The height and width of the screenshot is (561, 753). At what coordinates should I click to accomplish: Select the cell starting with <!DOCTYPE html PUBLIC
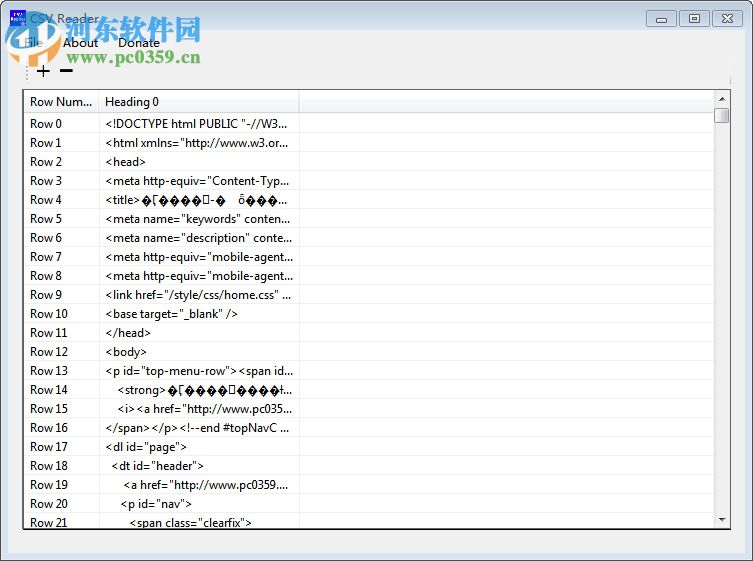tap(199, 123)
